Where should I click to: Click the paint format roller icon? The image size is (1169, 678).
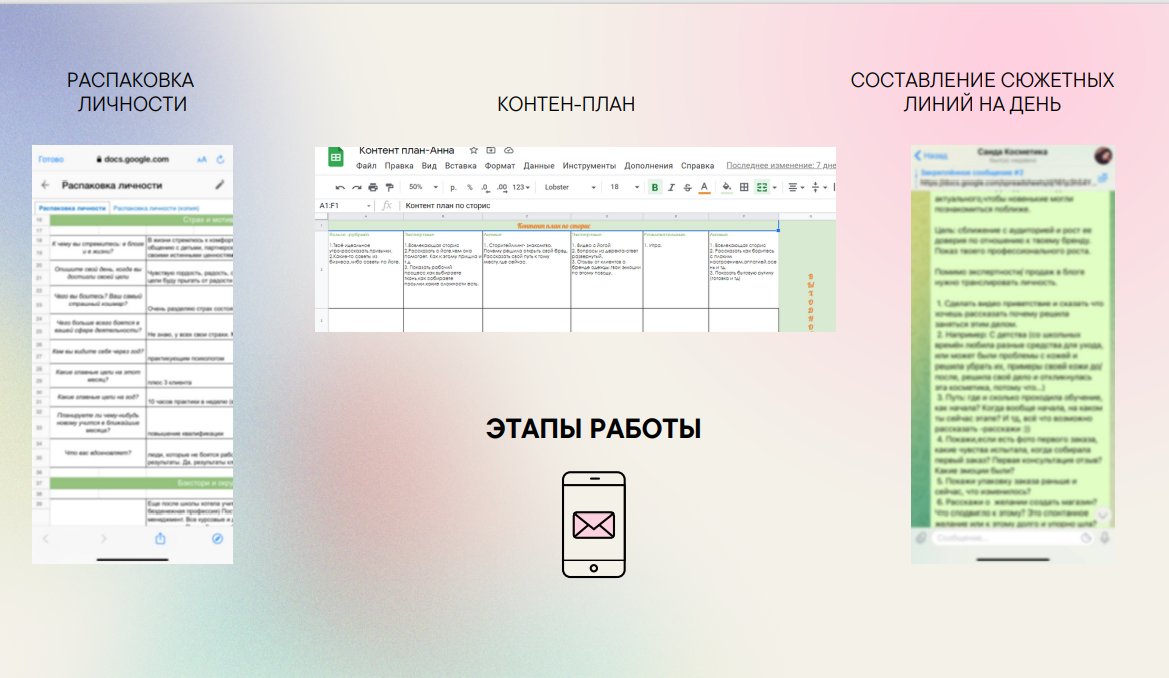coord(388,187)
